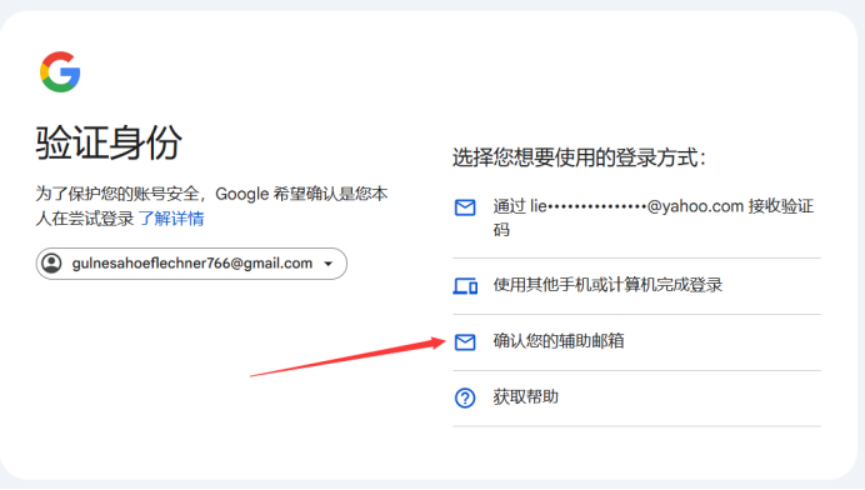Click envelope icon next to yahoo.com option
This screenshot has height=490, width=865.
pos(465,207)
